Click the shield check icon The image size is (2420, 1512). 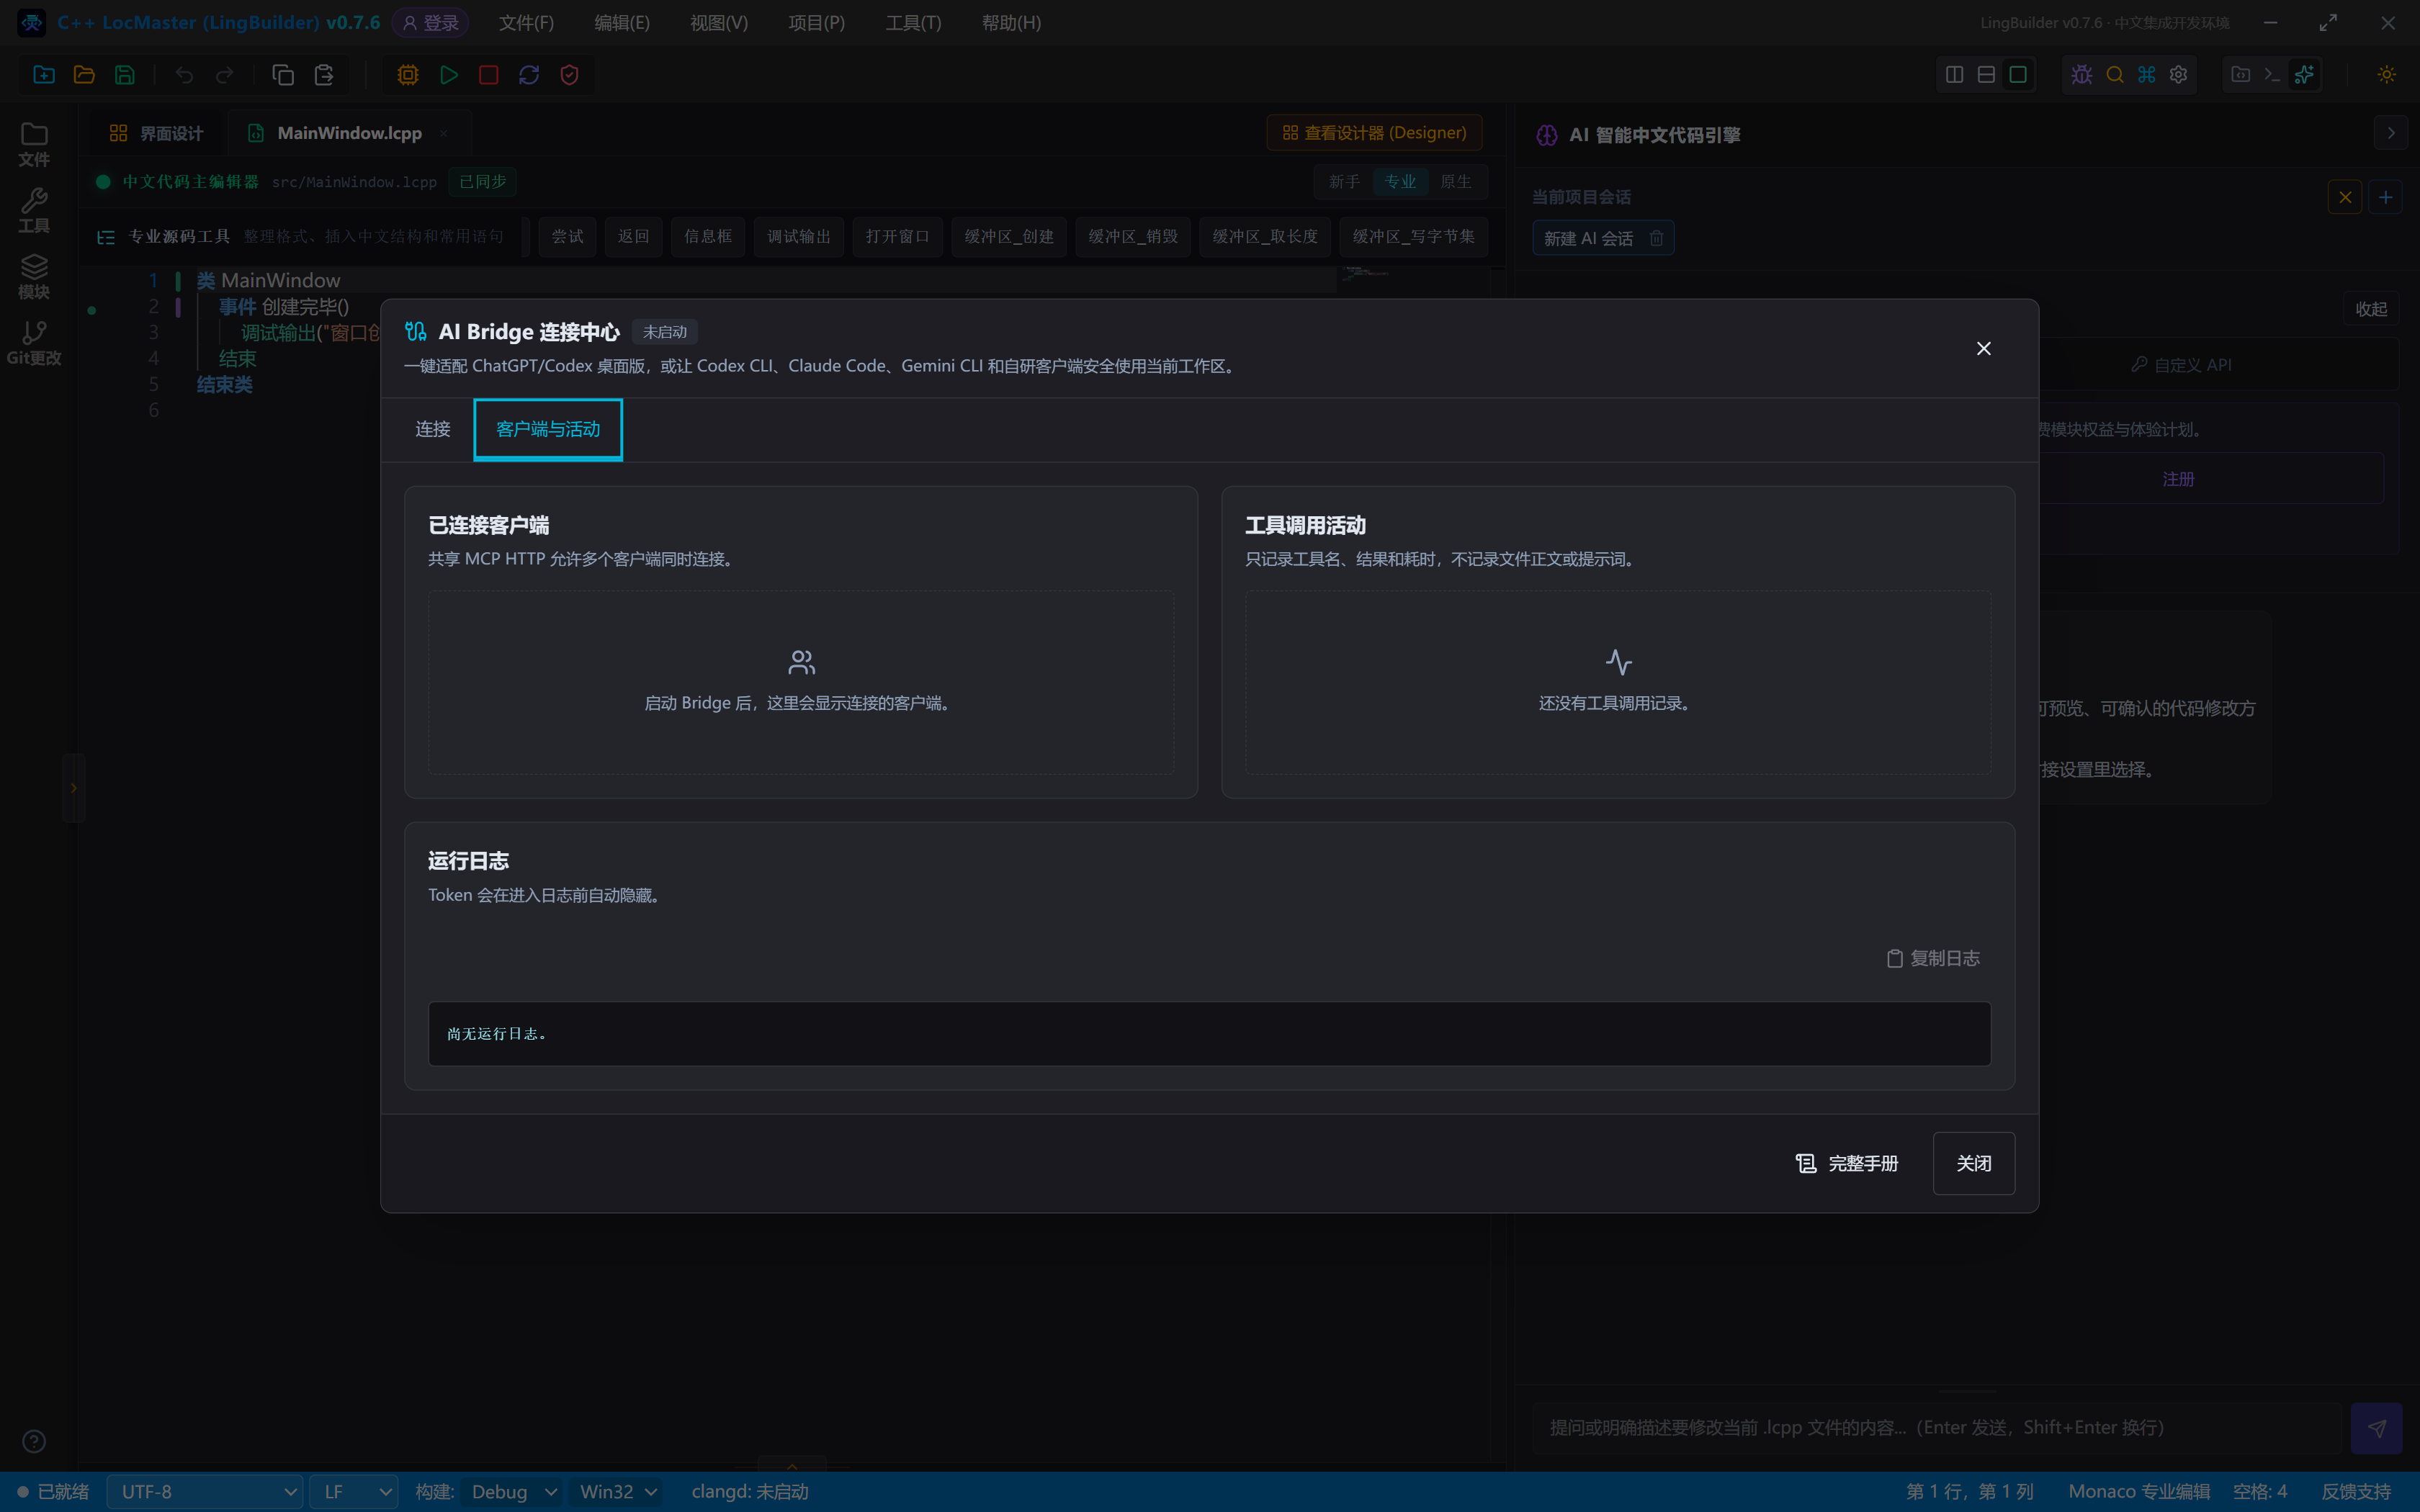coord(570,75)
